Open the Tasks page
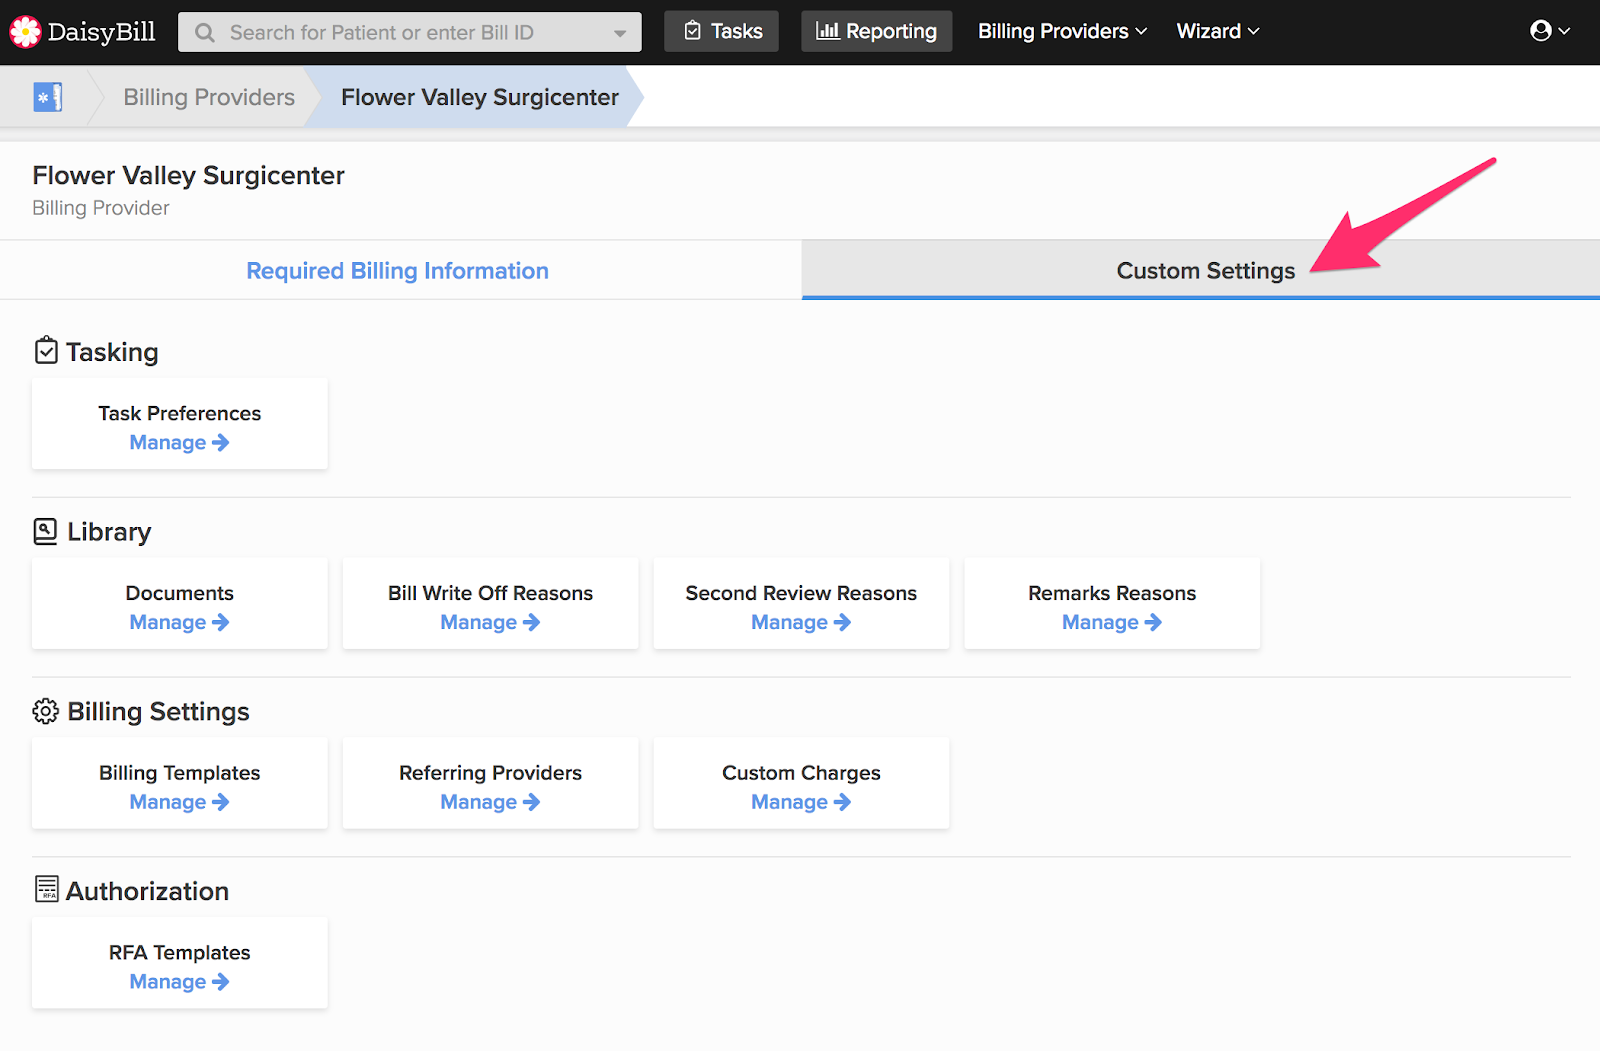The height and width of the screenshot is (1051, 1600). coord(722,32)
